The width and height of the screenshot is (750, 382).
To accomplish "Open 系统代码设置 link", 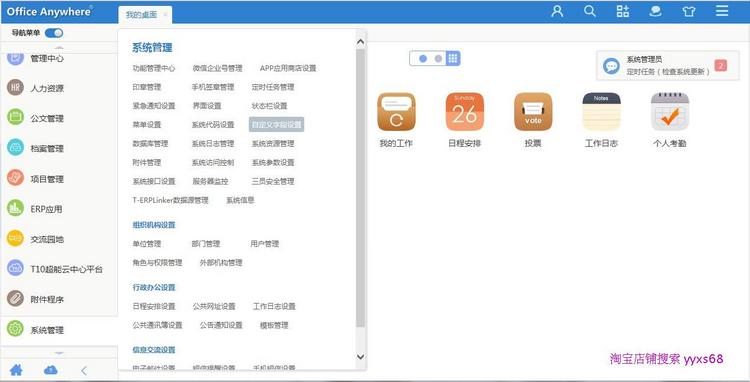I will click(213, 125).
